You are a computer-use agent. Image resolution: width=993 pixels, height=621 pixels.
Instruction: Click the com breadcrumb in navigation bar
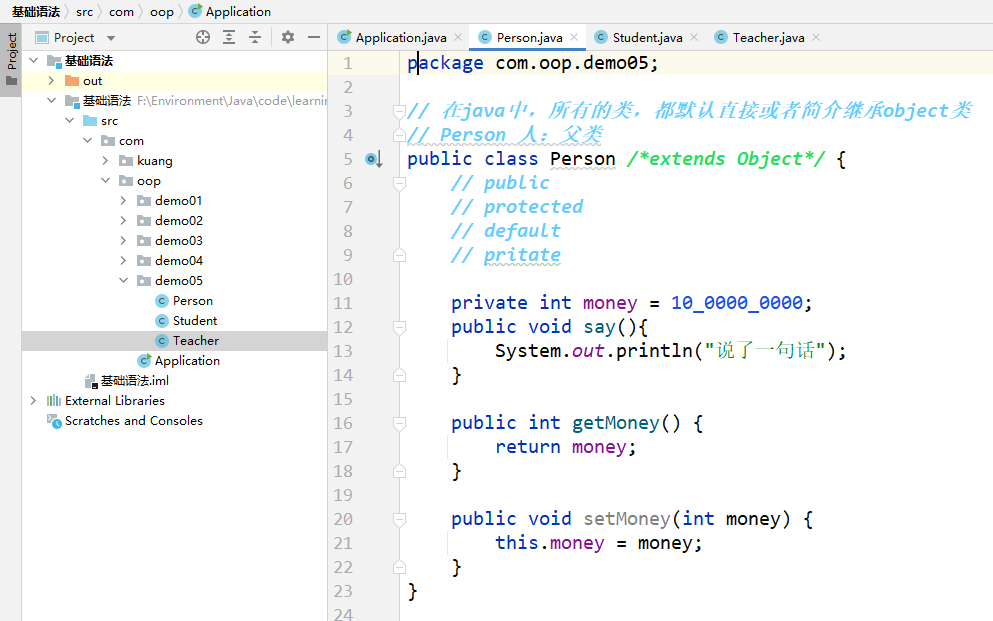point(121,11)
